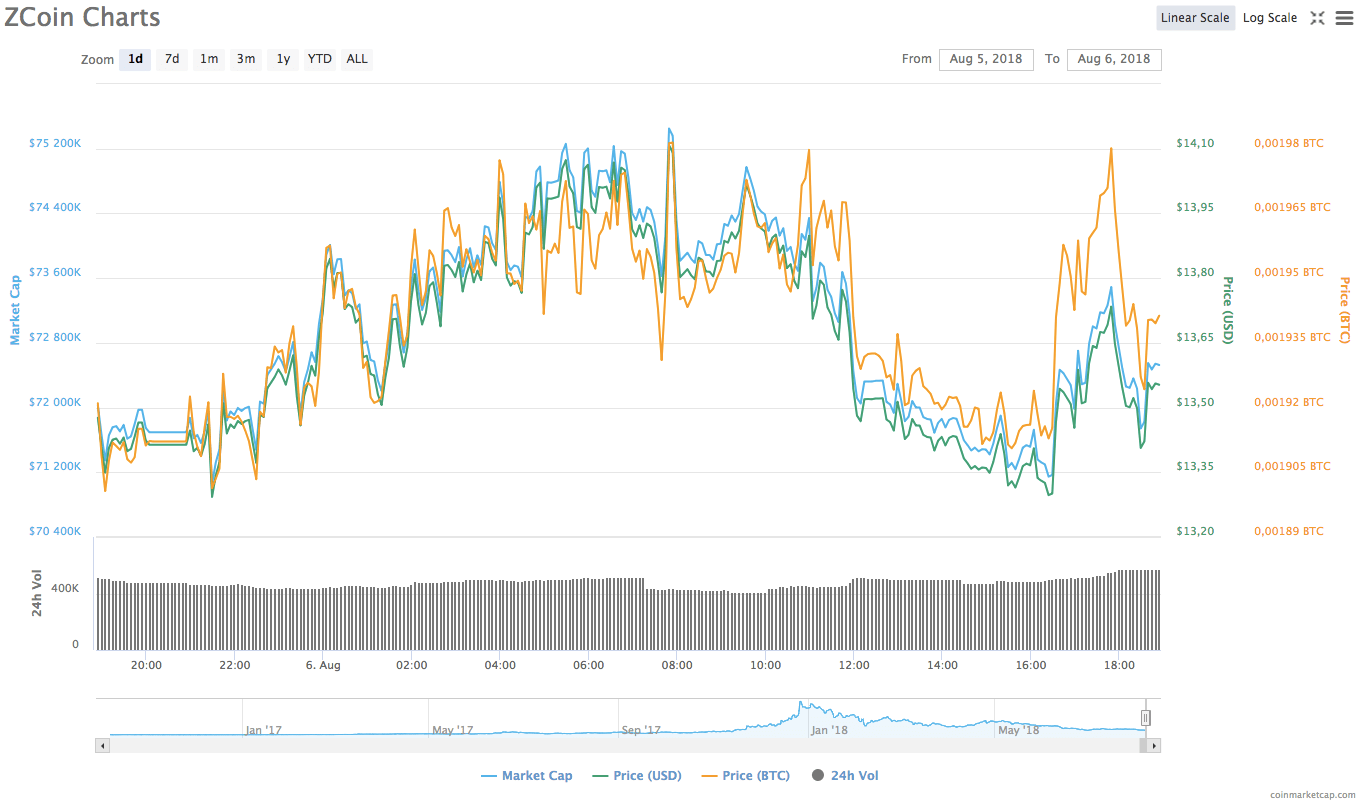
Task: Select the navigator range handle
Action: click(x=1146, y=717)
